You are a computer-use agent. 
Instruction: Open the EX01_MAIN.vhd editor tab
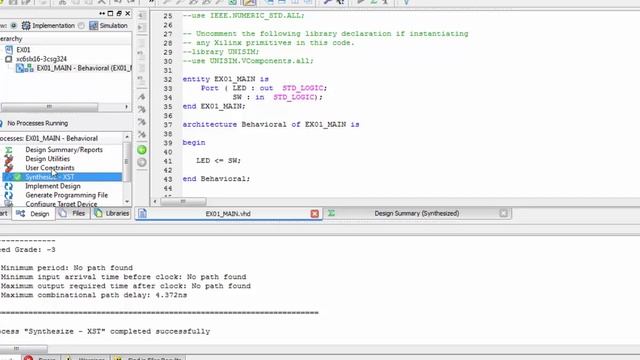pos(228,214)
